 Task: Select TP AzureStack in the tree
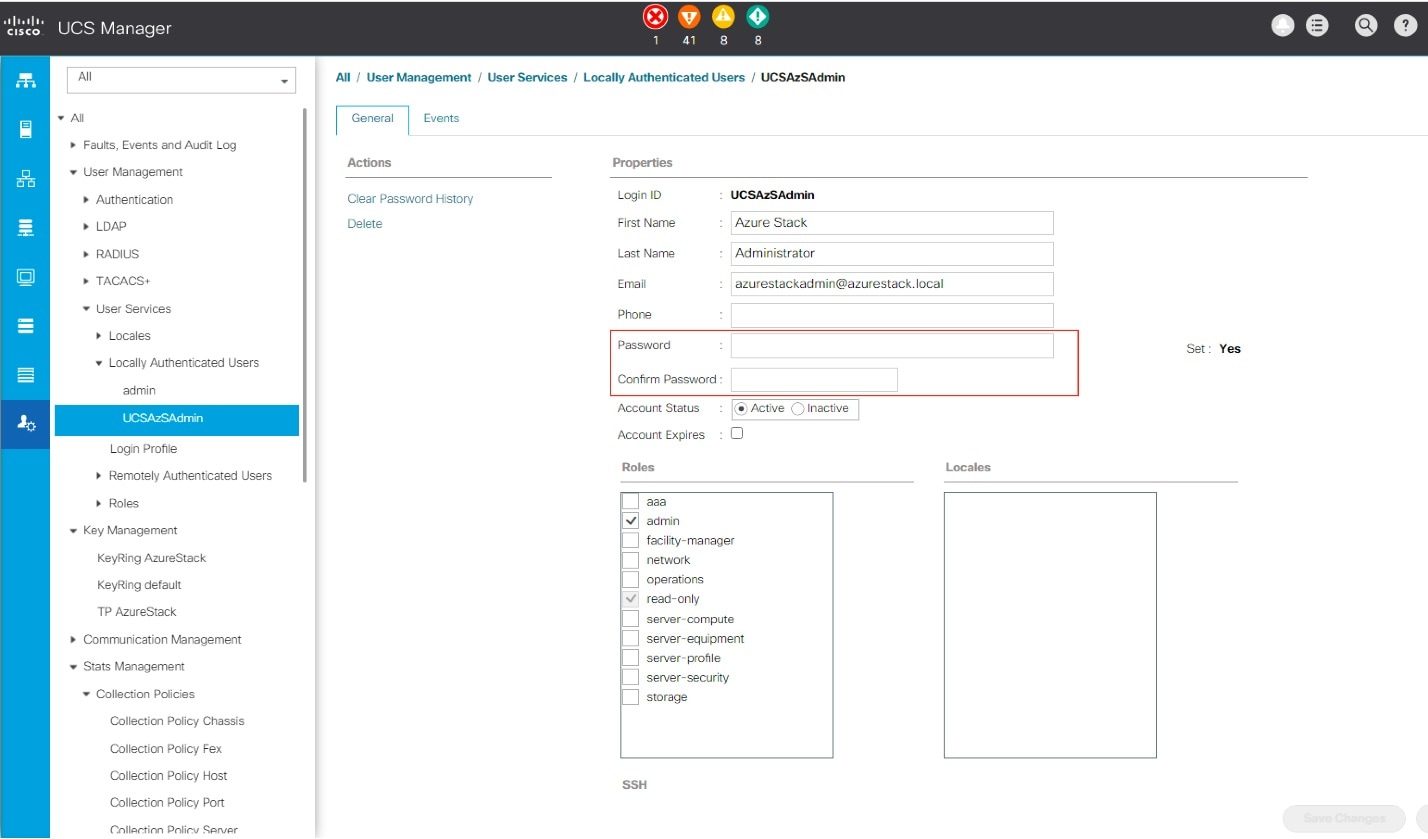coord(136,612)
